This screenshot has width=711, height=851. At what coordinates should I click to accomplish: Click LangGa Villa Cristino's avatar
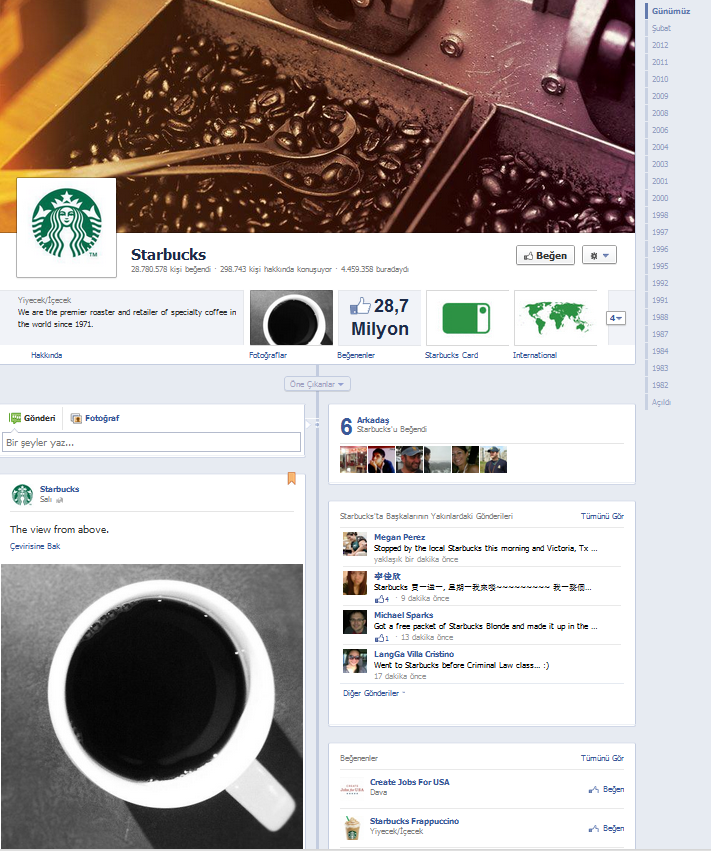[355, 661]
